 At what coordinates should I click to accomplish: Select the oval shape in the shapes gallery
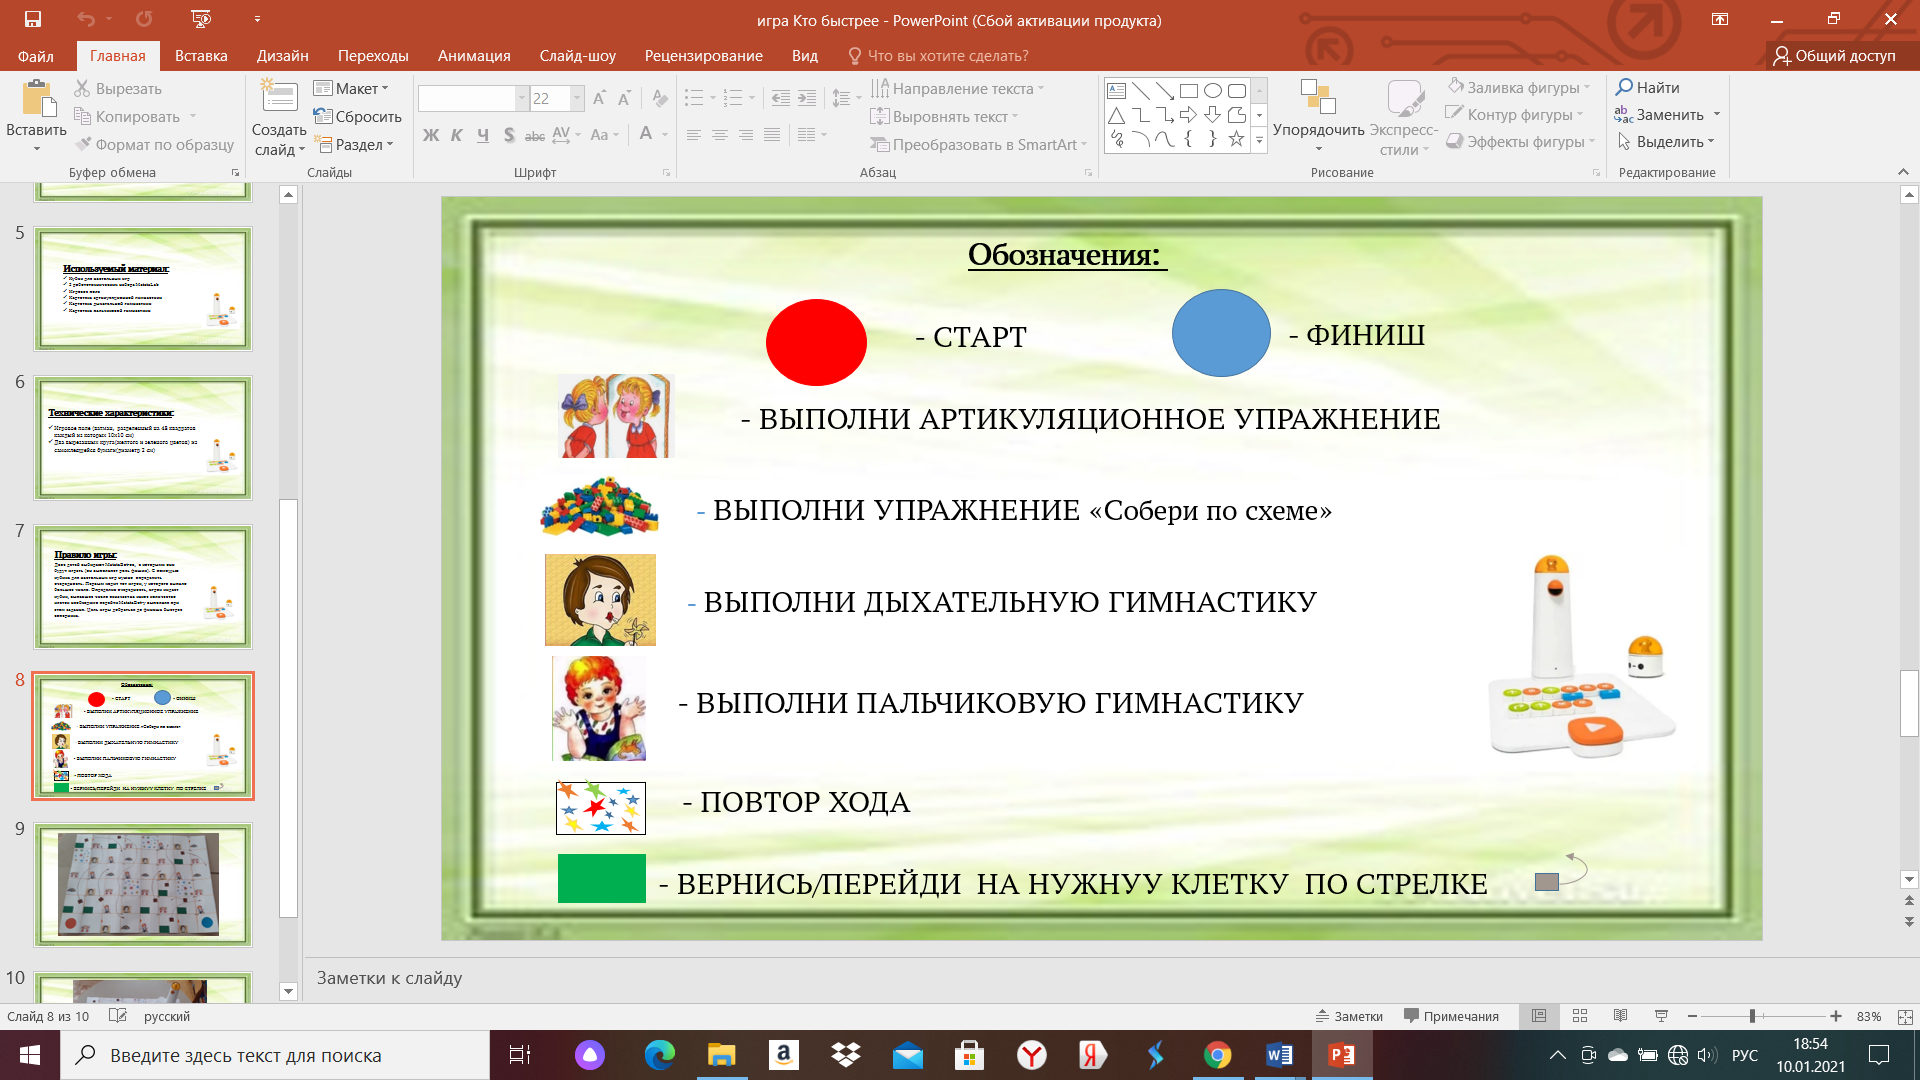(1212, 90)
